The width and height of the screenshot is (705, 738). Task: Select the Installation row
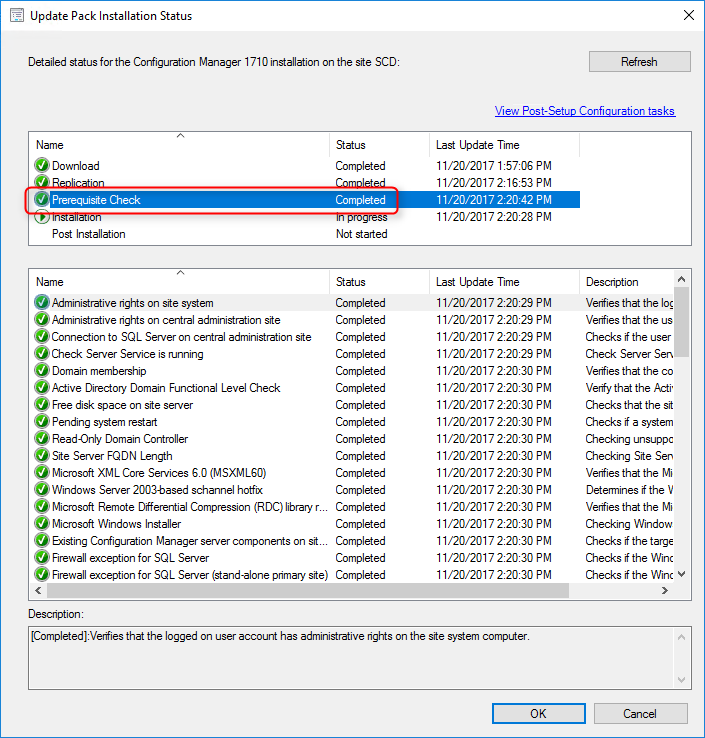pyautogui.click(x=306, y=217)
